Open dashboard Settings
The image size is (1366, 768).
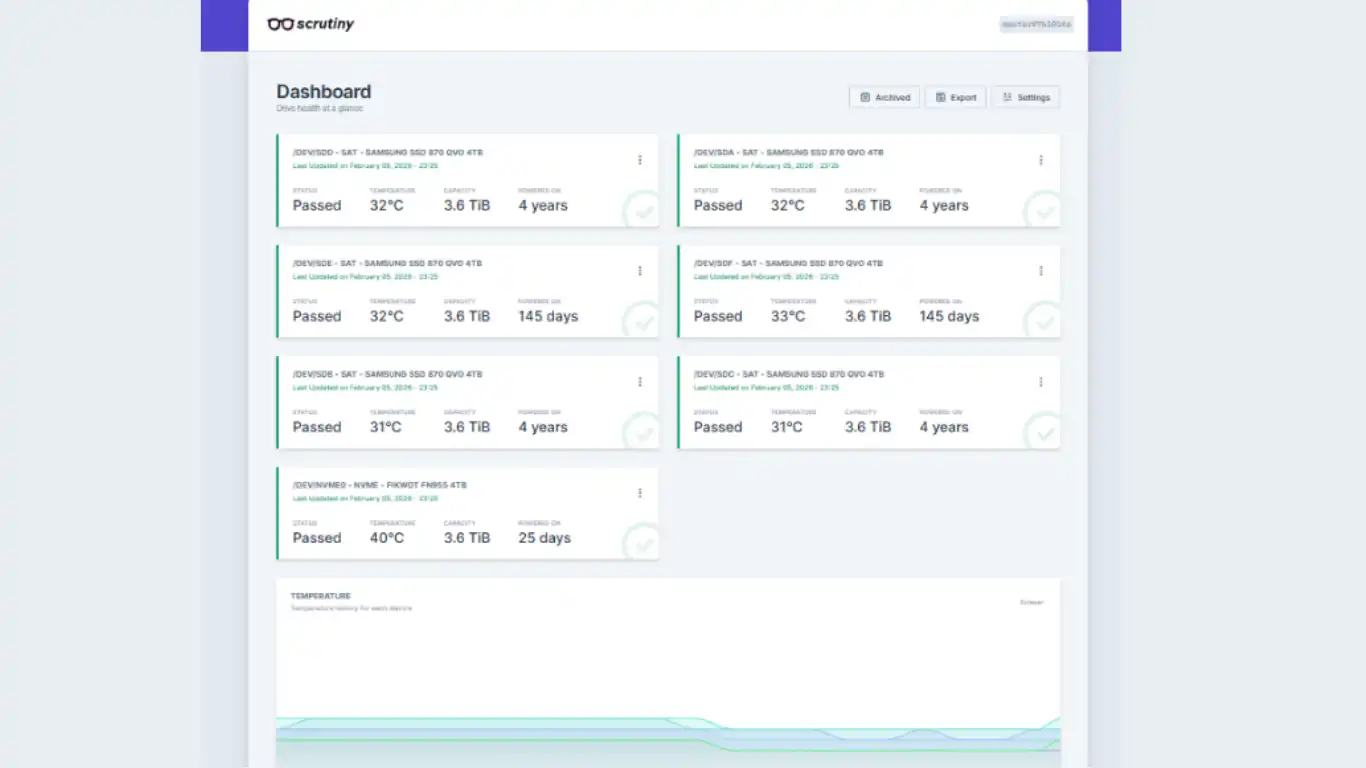pos(1026,97)
